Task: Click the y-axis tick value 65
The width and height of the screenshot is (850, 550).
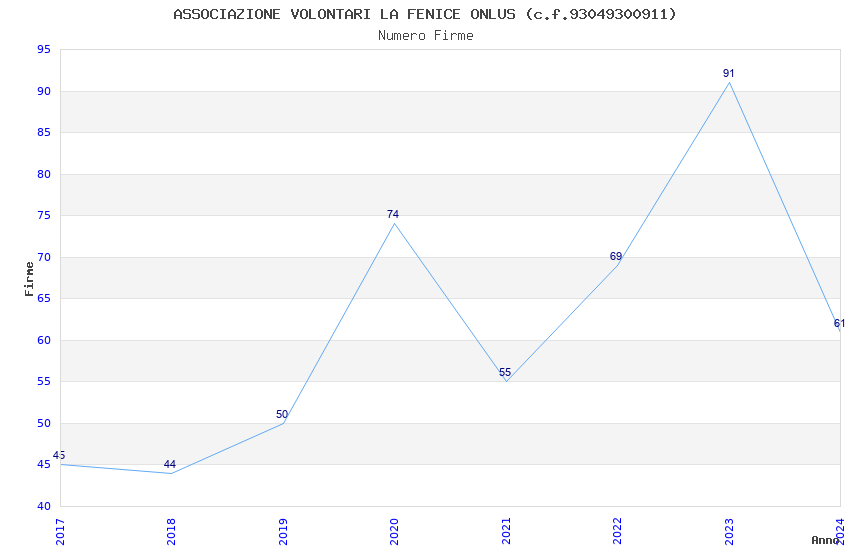Action: pos(44,298)
